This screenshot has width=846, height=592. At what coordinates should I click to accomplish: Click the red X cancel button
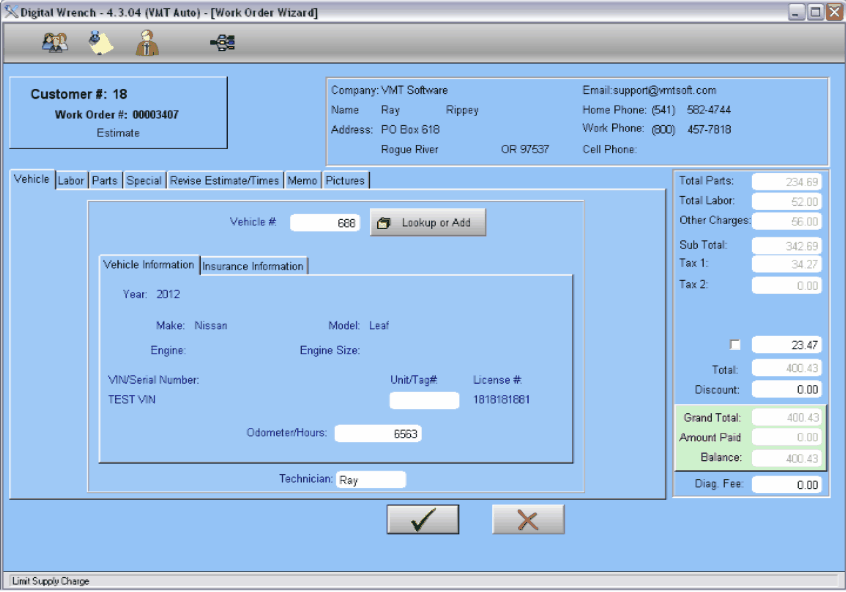pos(528,520)
